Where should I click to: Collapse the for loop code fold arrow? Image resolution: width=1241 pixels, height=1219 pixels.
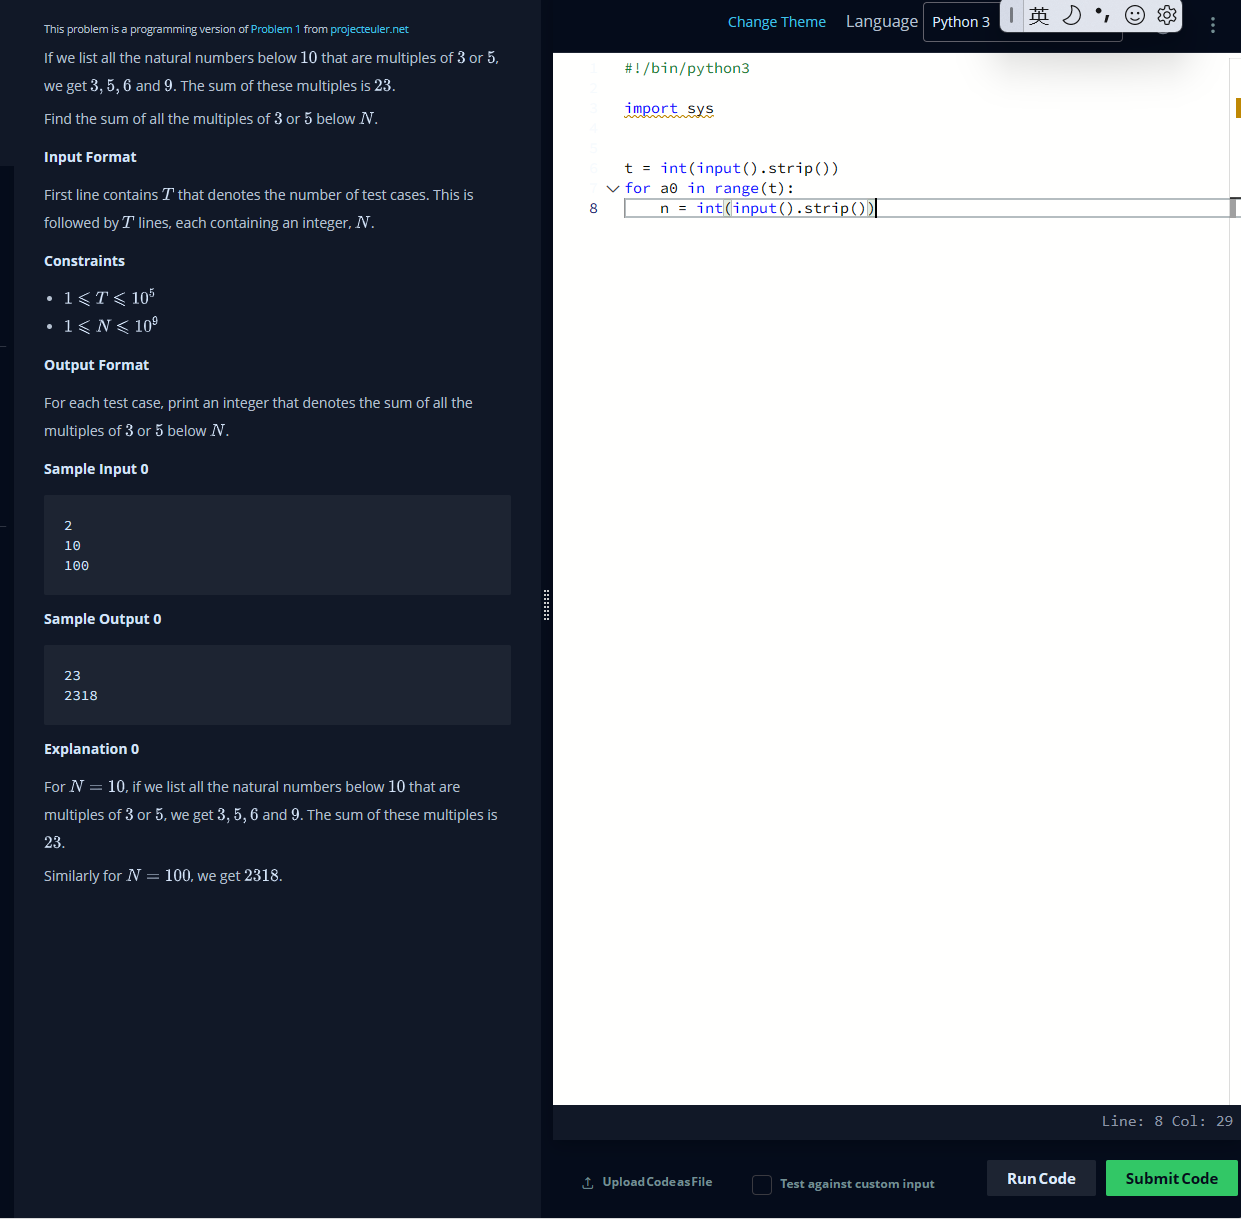[x=612, y=188]
